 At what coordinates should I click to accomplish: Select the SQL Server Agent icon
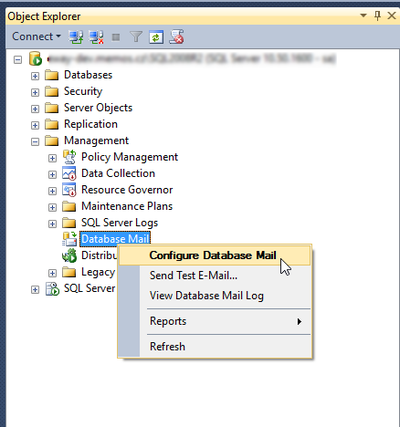click(x=52, y=289)
